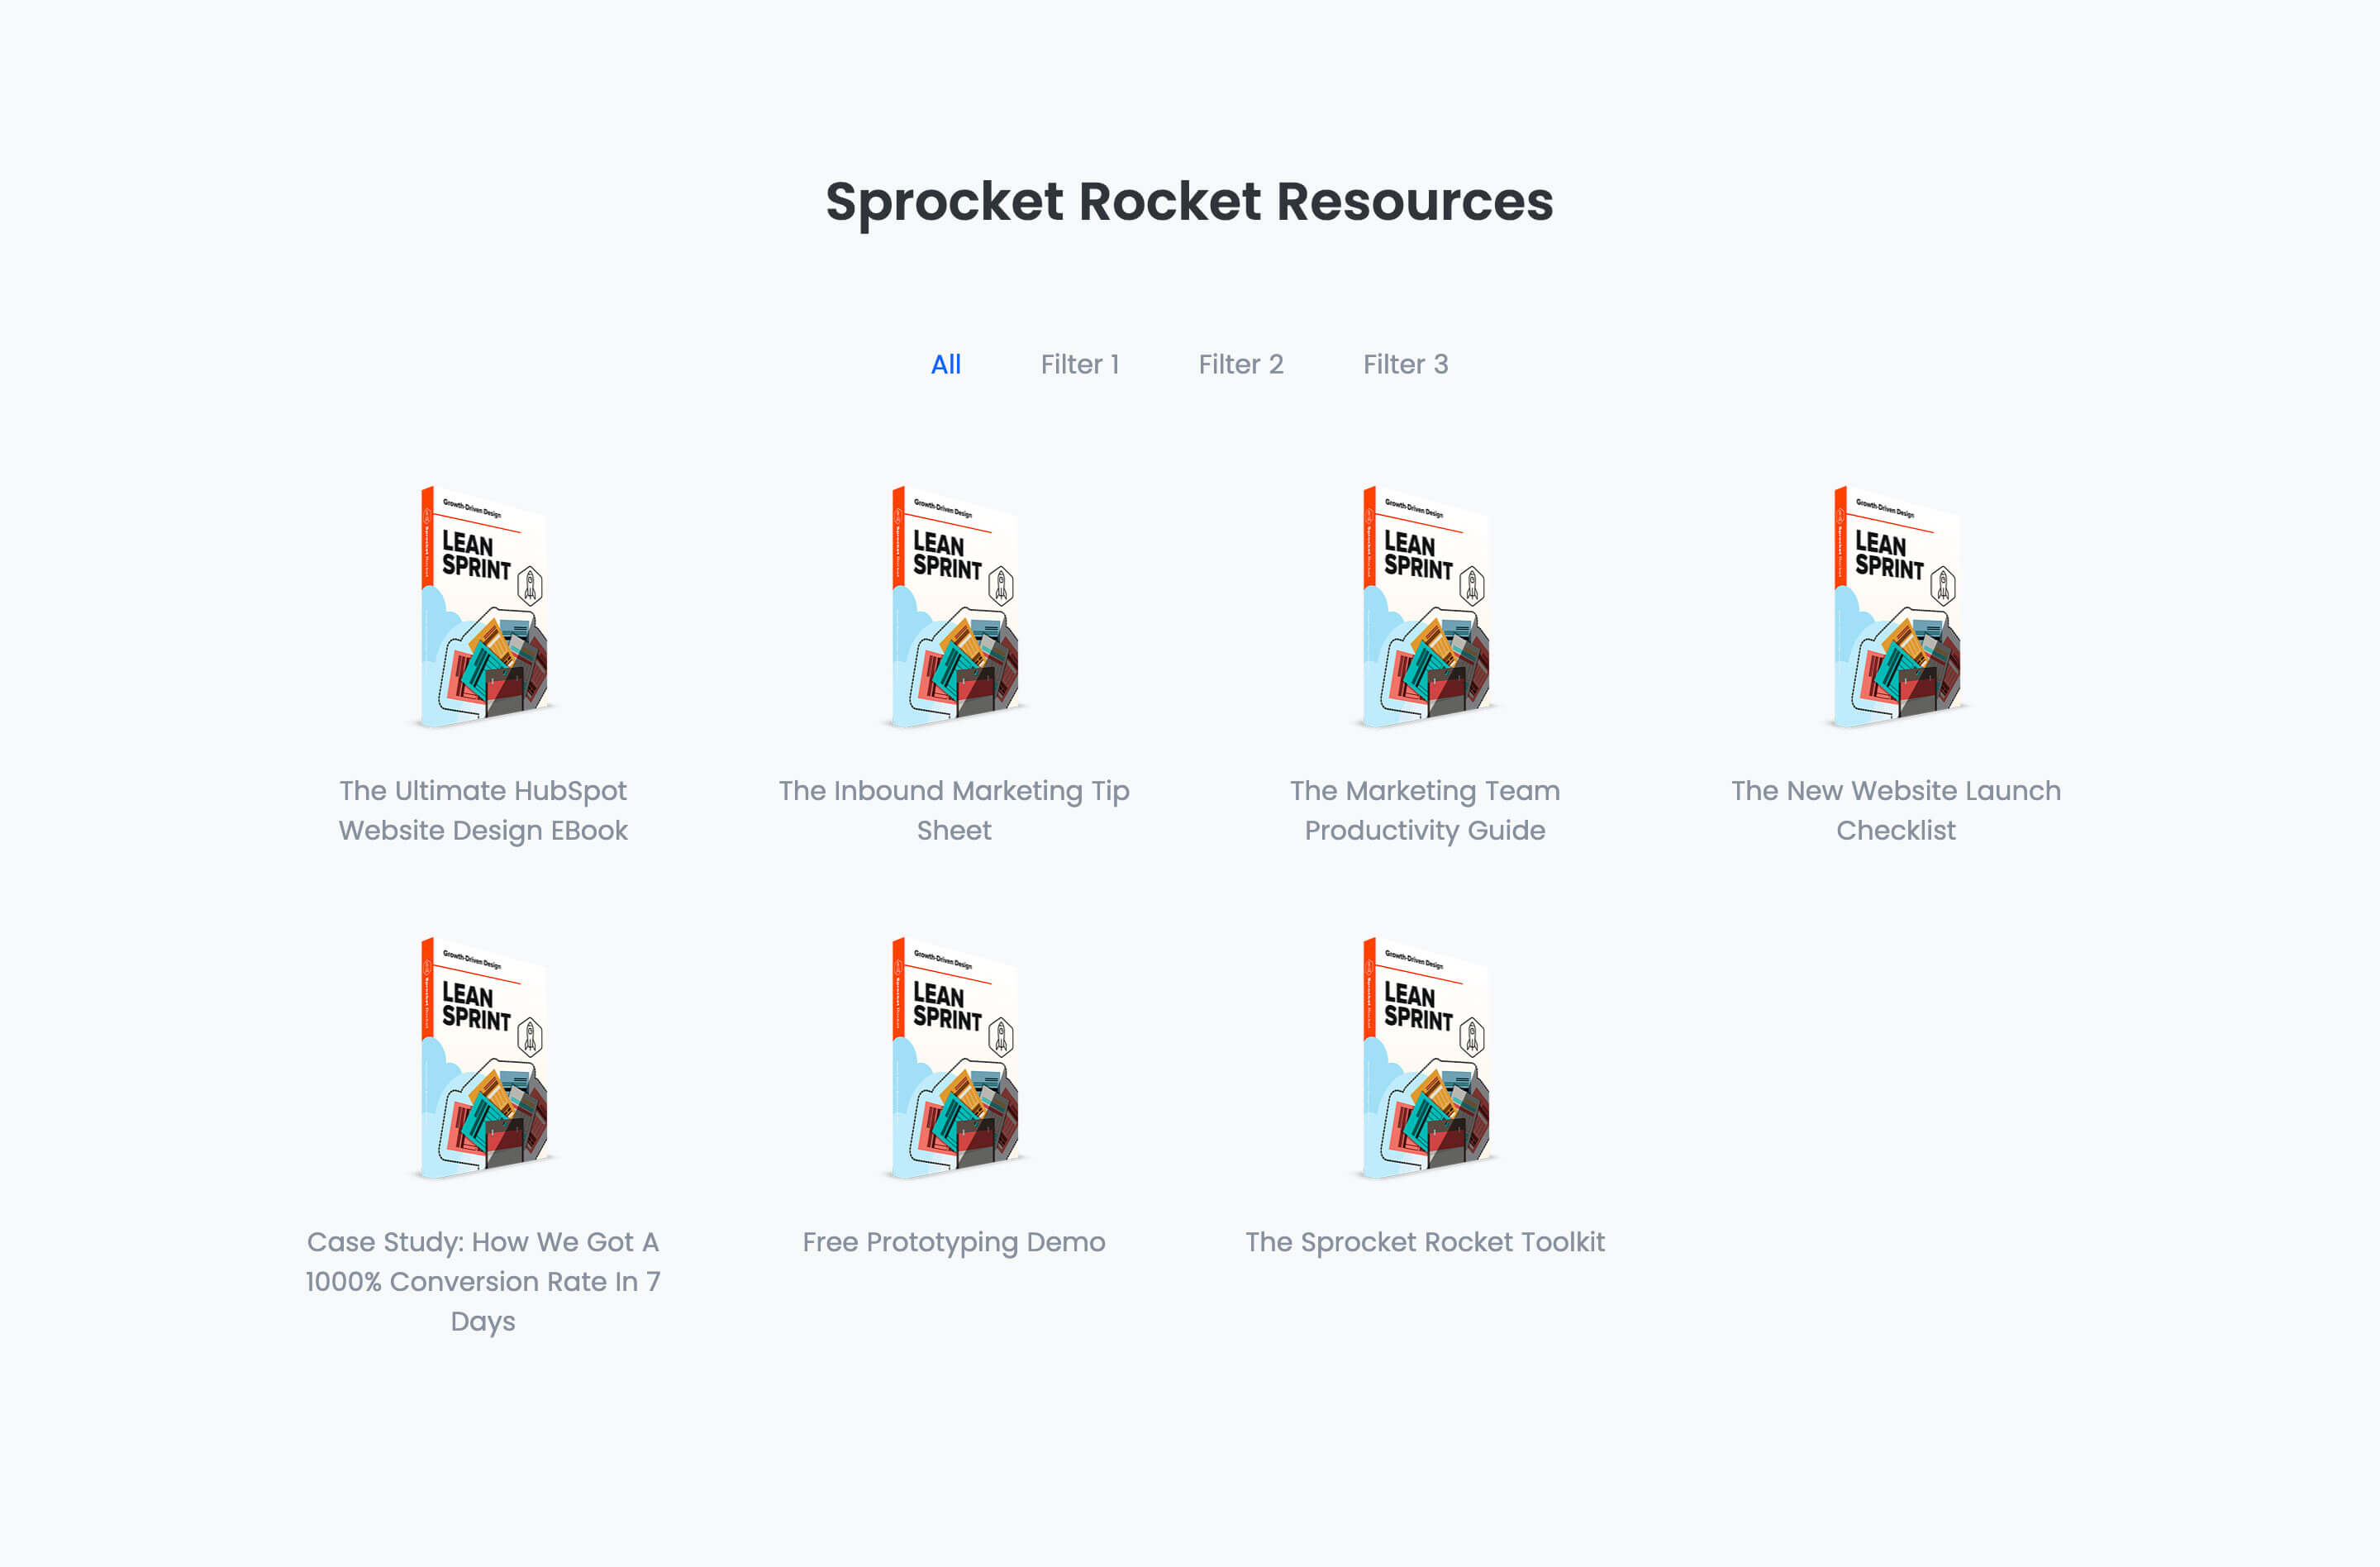Image resolution: width=2380 pixels, height=1567 pixels.
Task: Click the Free Prototyping Demo link
Action: click(x=954, y=1242)
